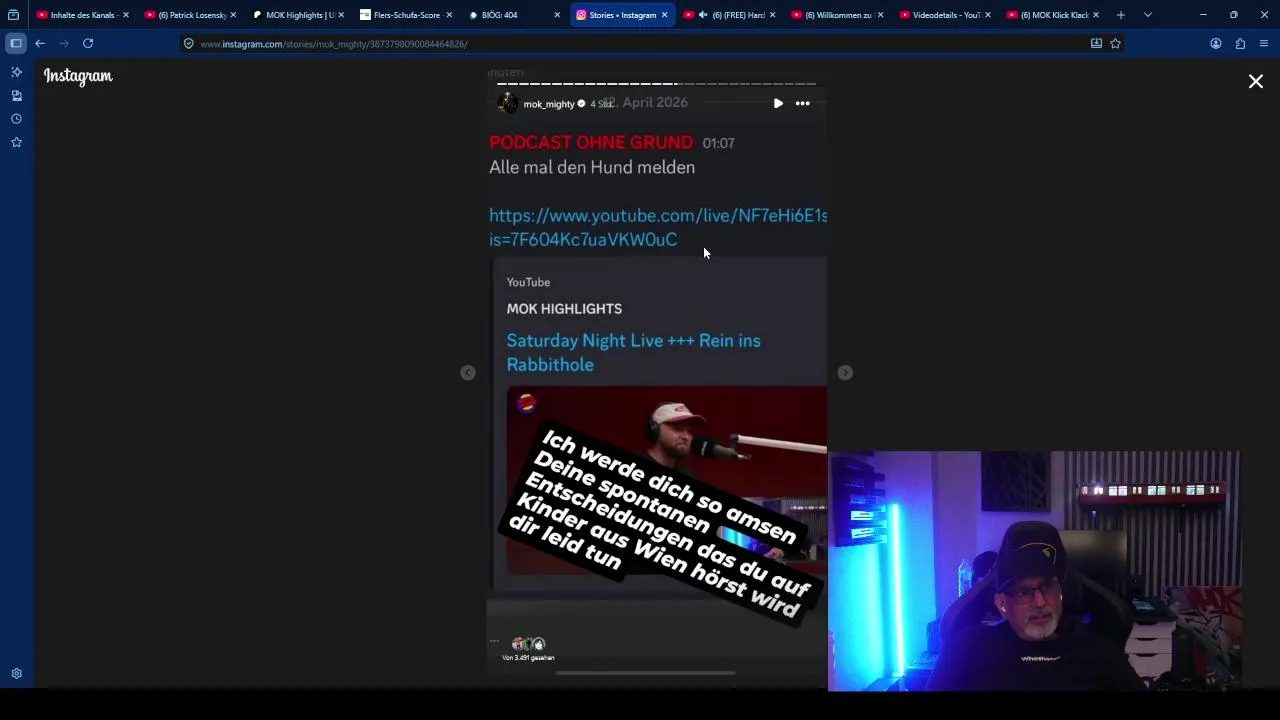Viewport: 1280px width, 720px height.
Task: Open the mok_mighty username link
Action: 549,104
